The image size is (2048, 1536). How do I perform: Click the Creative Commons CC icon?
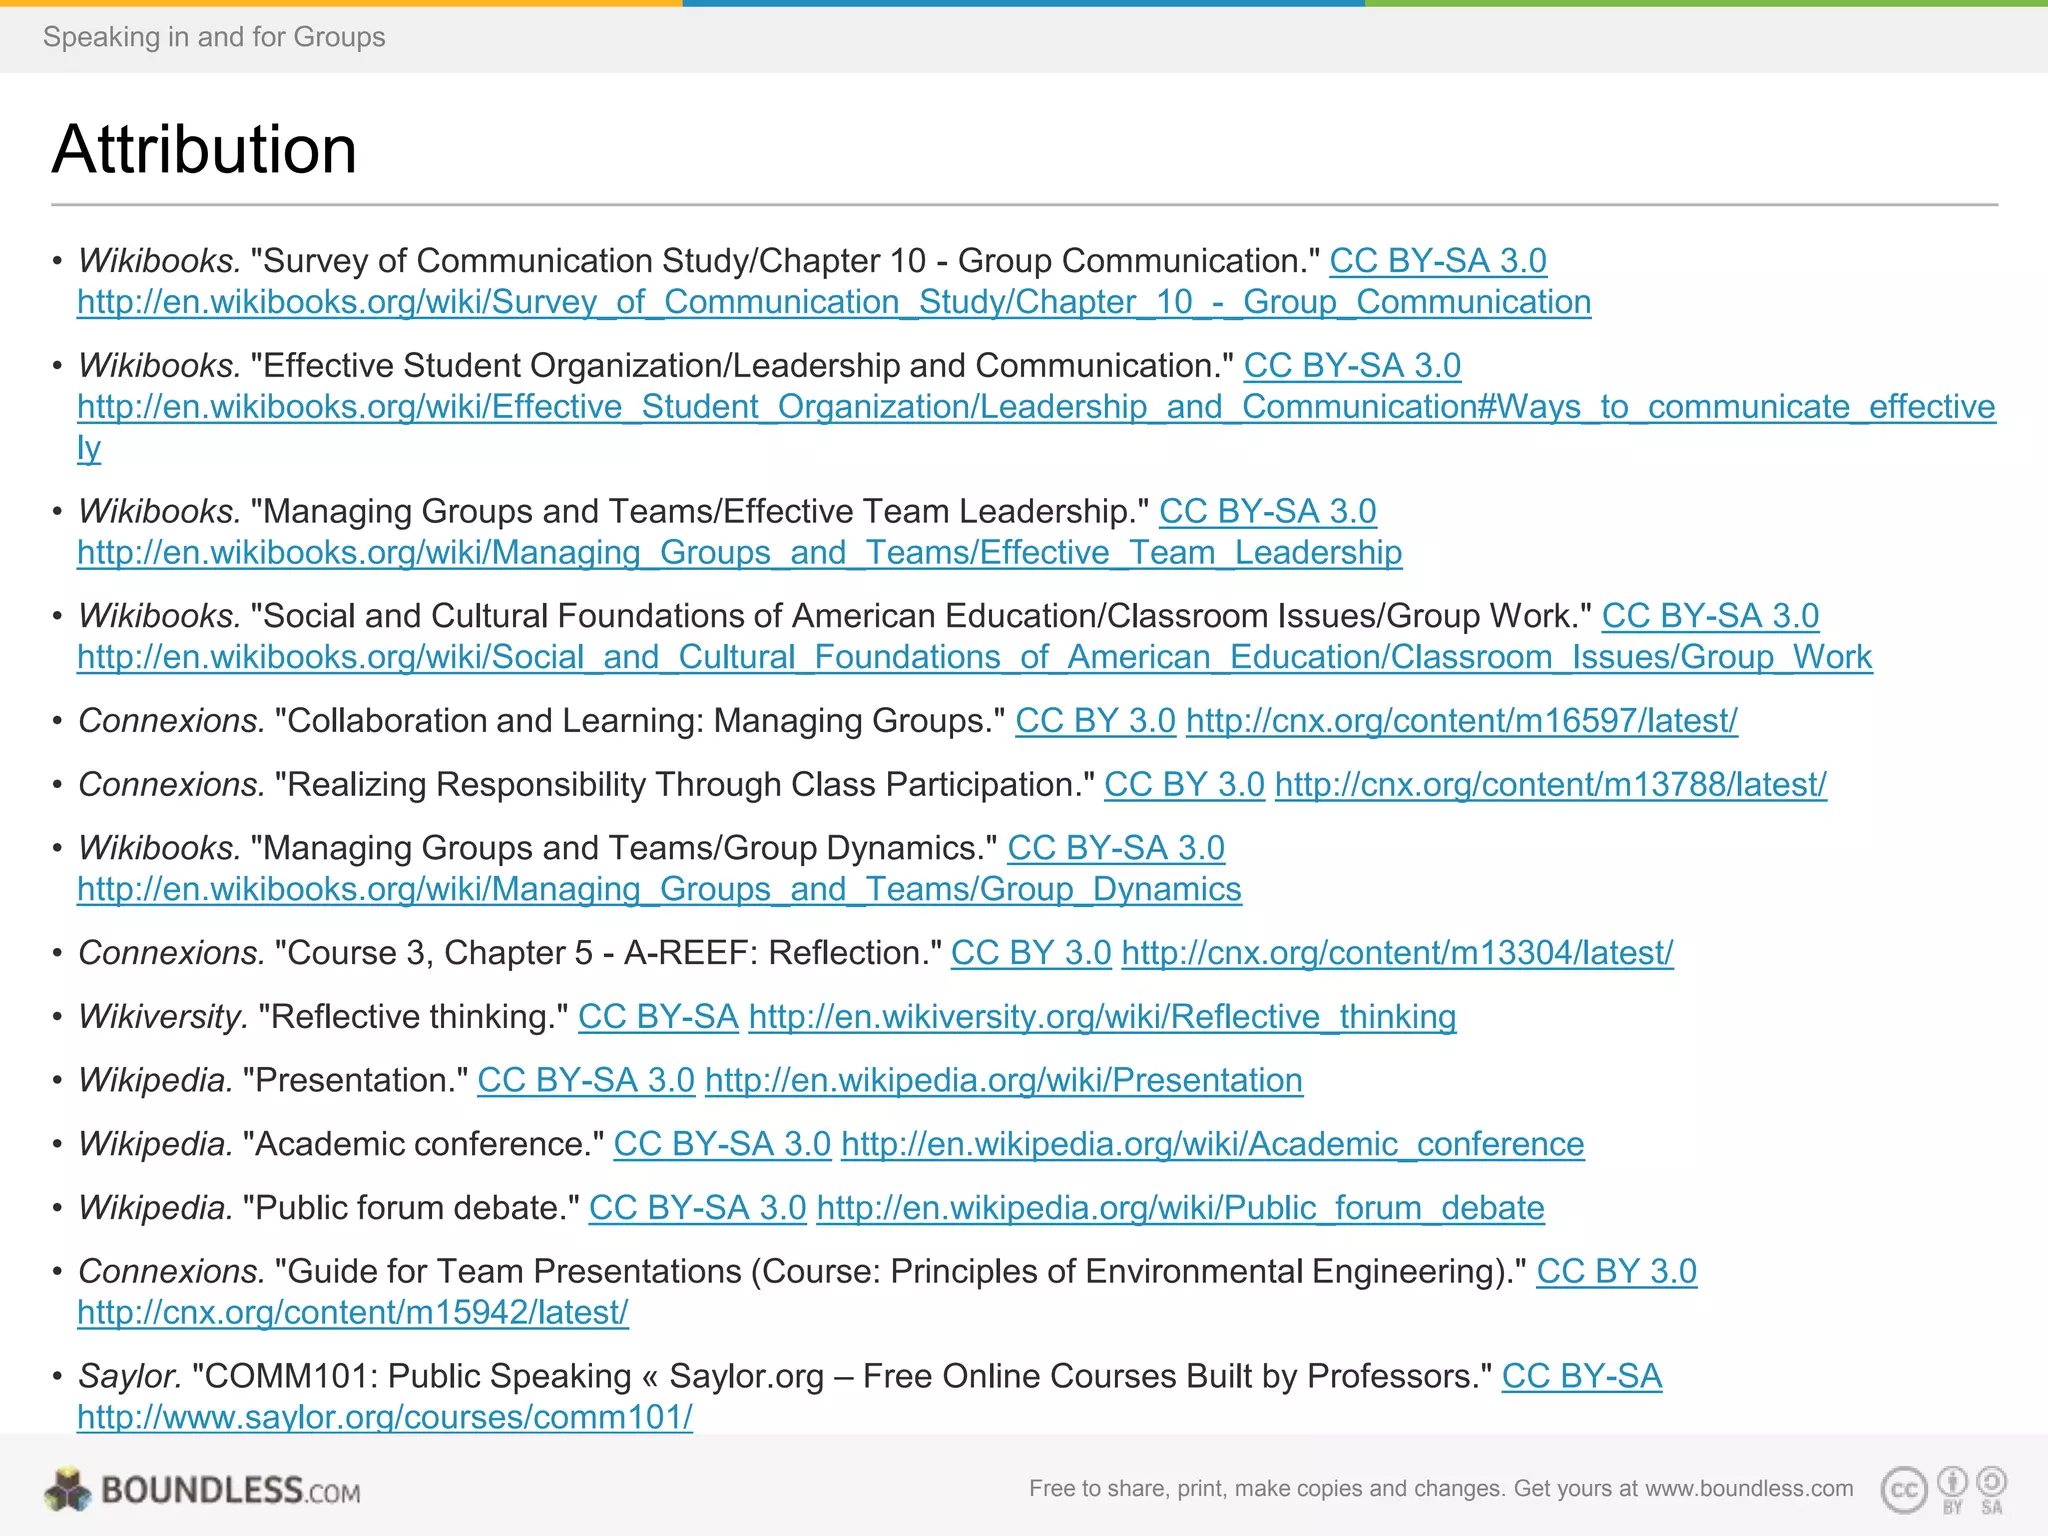point(1904,1491)
